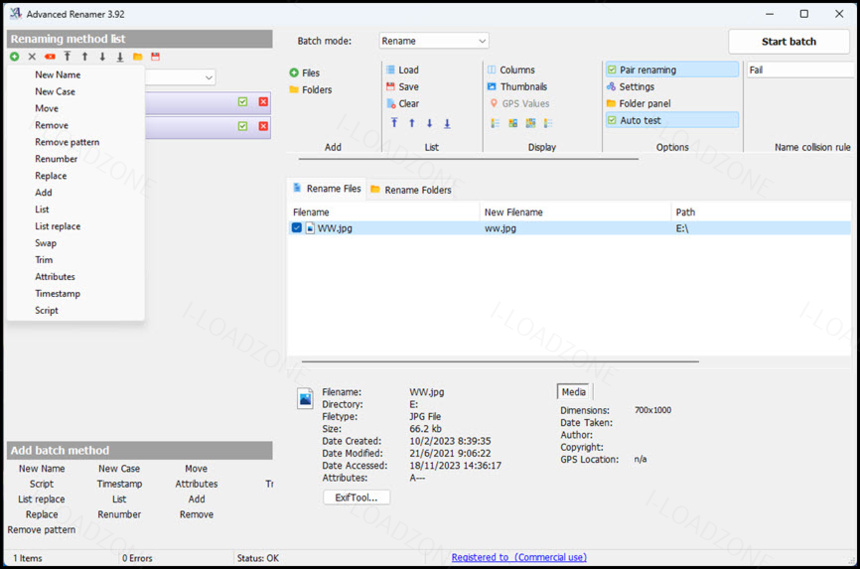The image size is (860, 569).
Task: Toggle green enable check of first method
Action: point(242,102)
